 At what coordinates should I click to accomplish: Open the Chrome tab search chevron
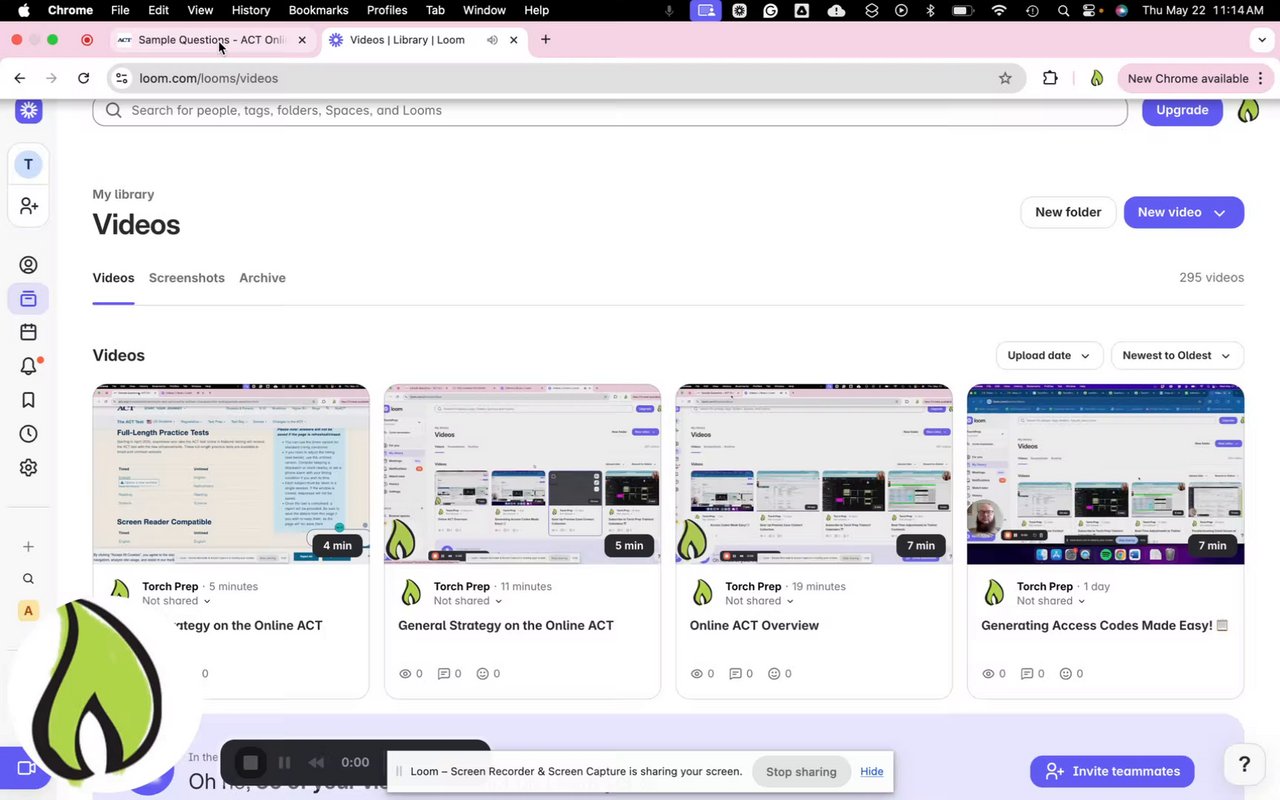coord(1262,40)
